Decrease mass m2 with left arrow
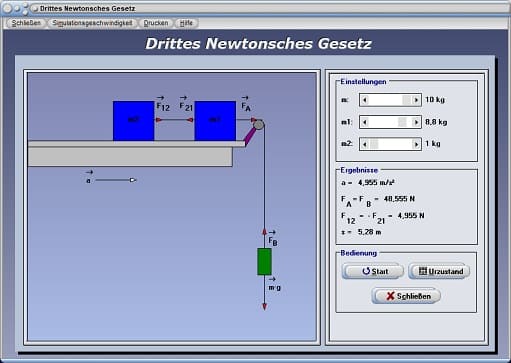 [x=365, y=144]
